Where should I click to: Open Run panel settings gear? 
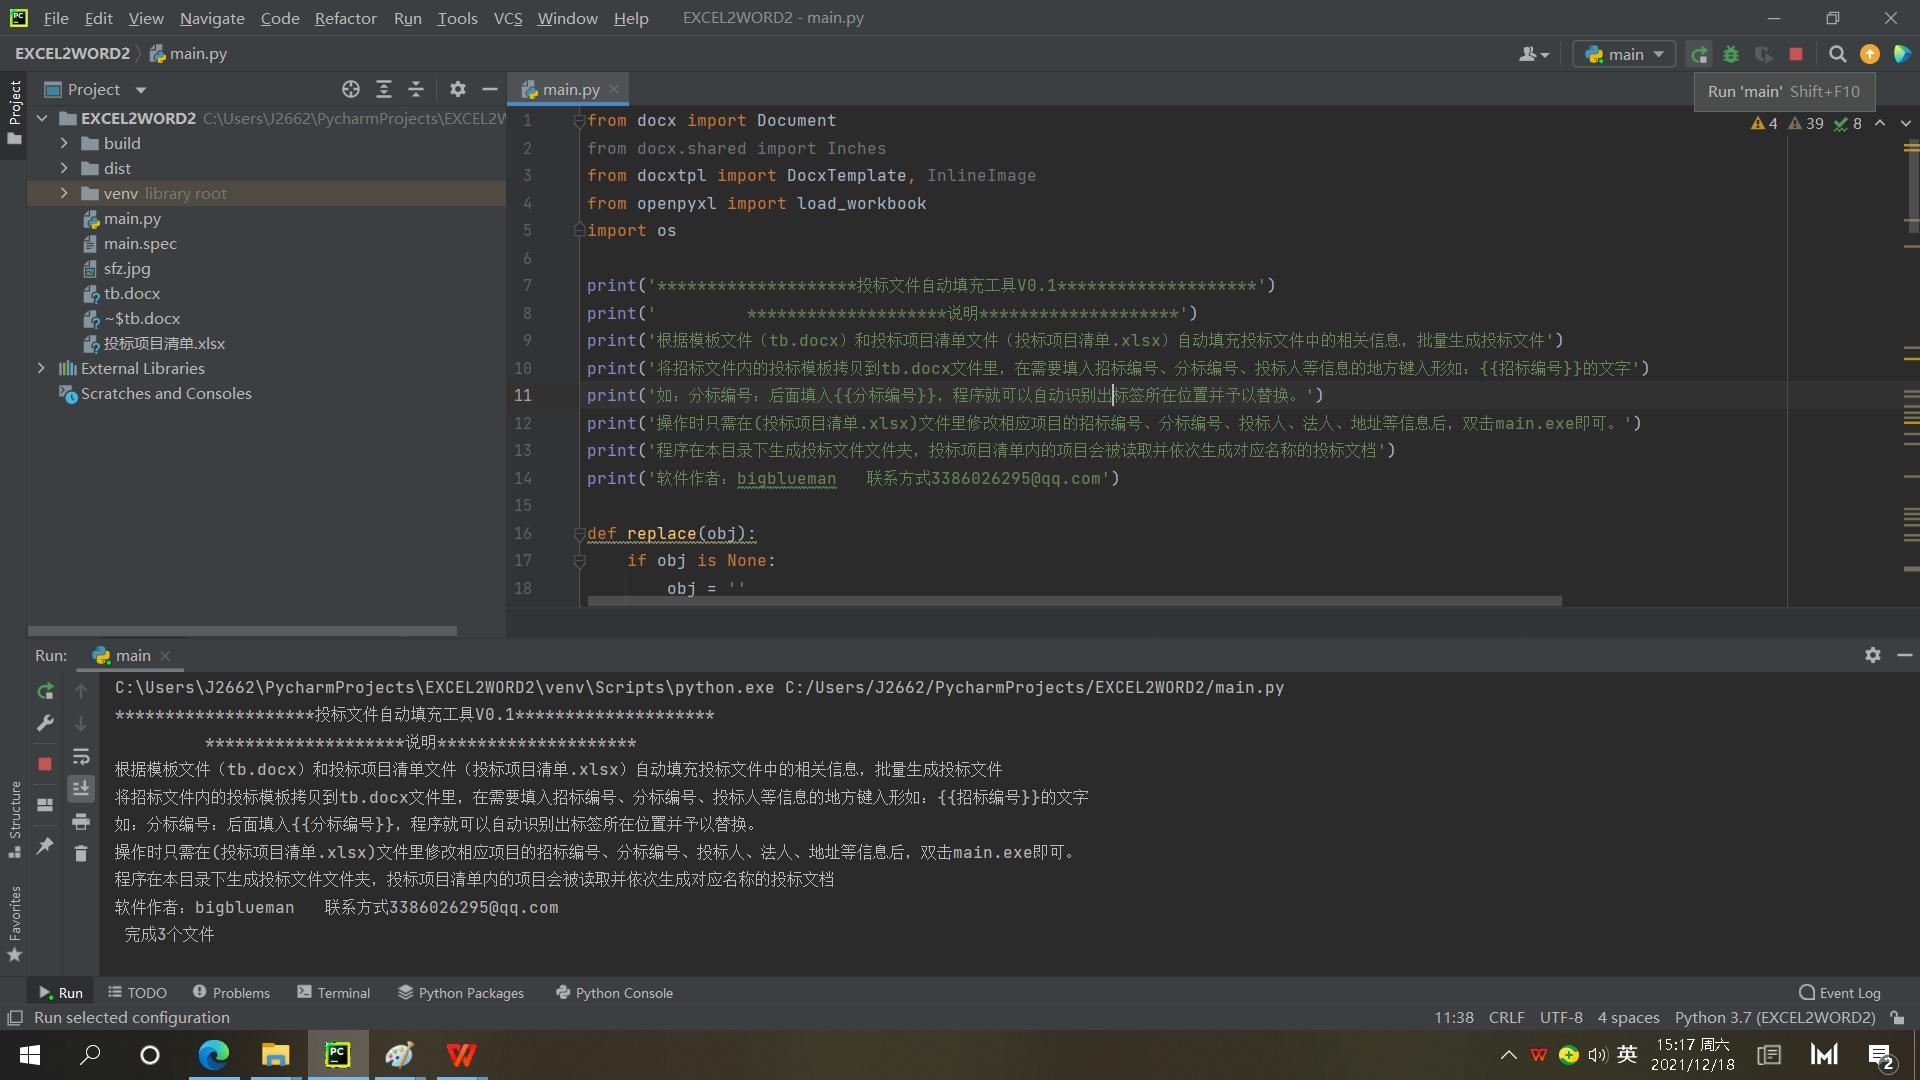[x=1873, y=655]
